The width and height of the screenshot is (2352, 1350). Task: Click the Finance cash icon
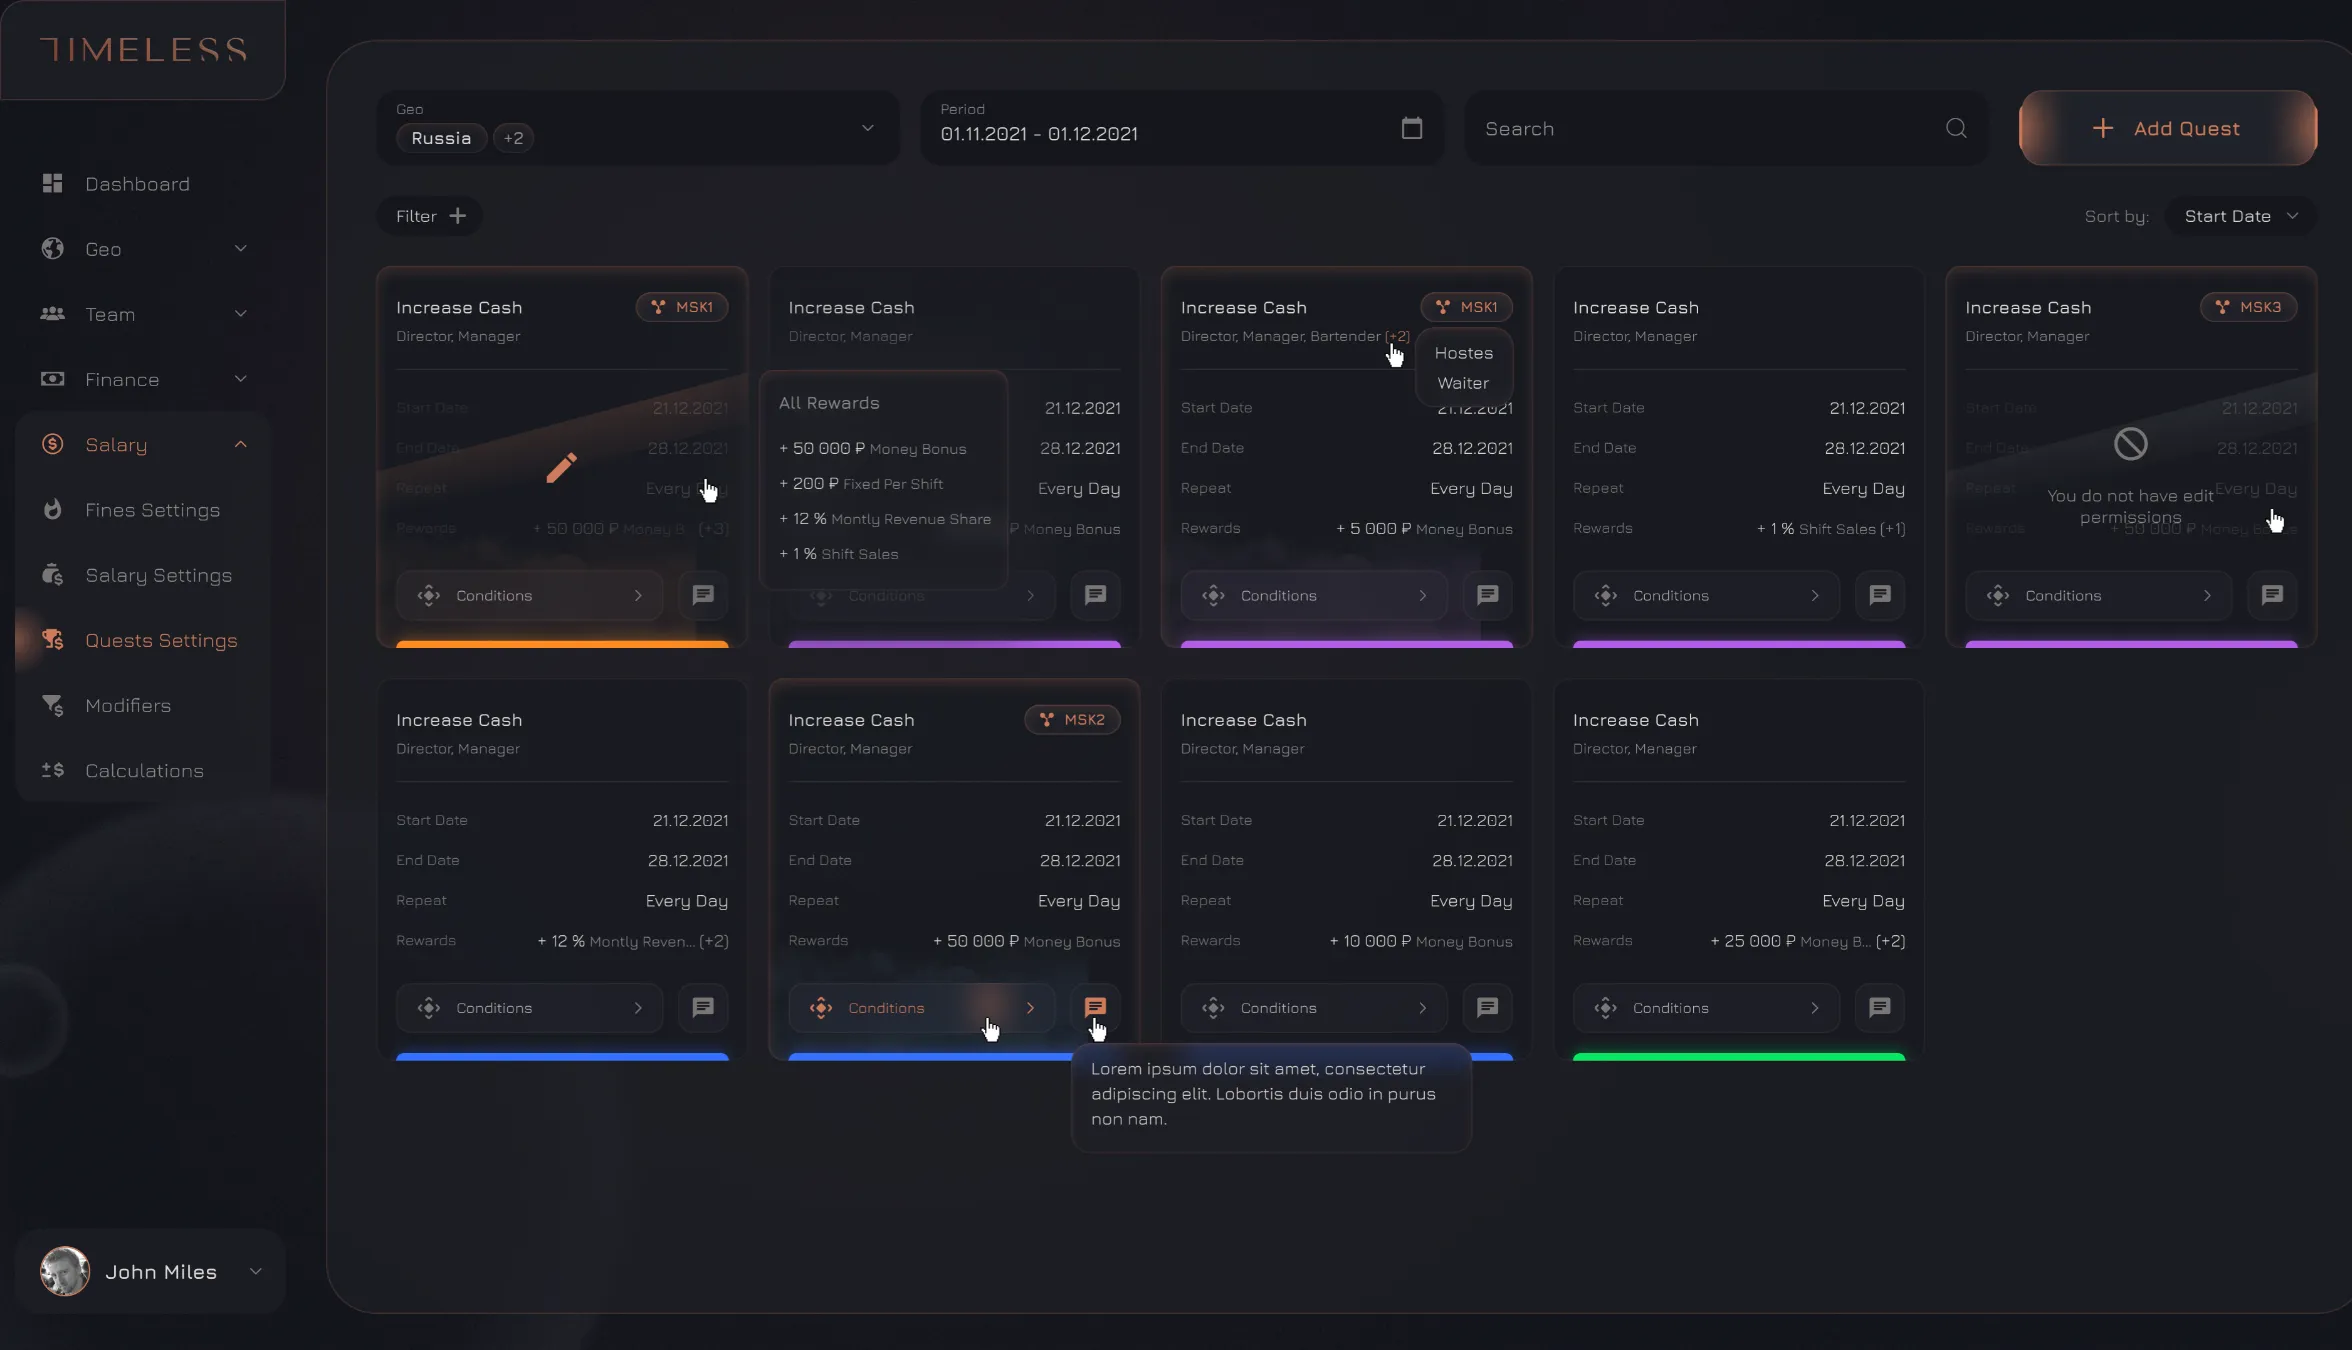53,379
